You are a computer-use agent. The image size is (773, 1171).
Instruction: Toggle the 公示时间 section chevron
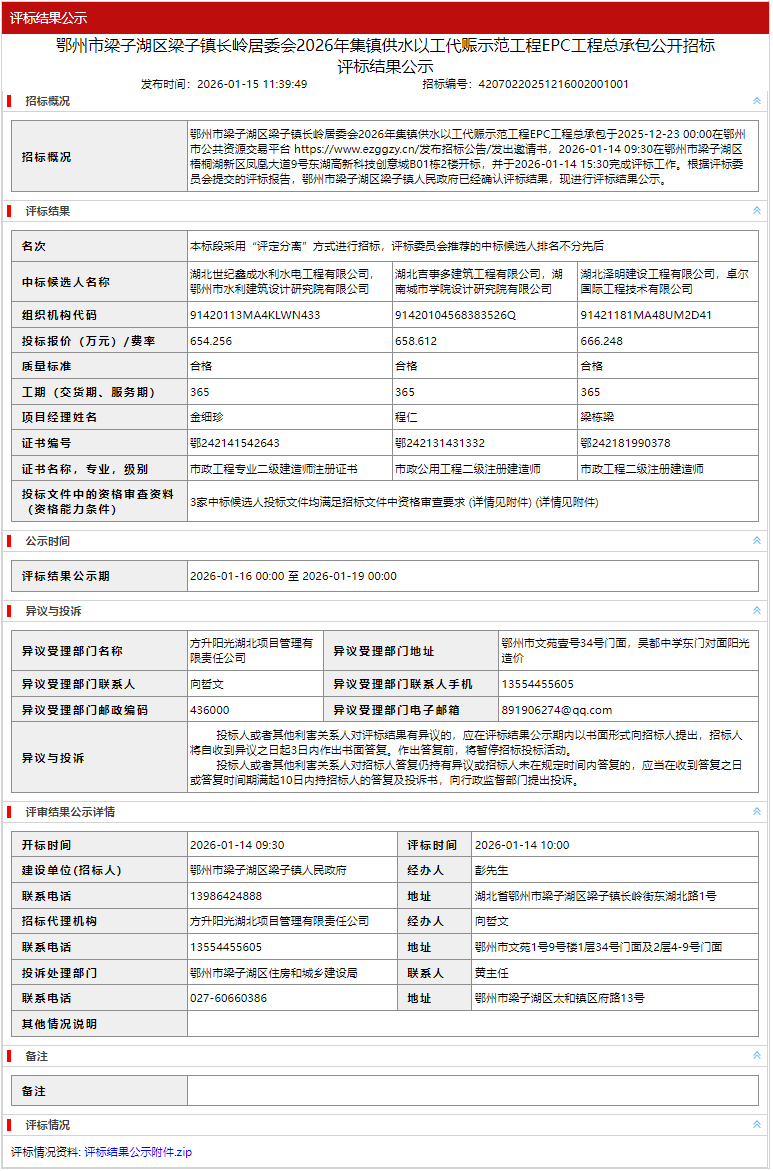(757, 541)
